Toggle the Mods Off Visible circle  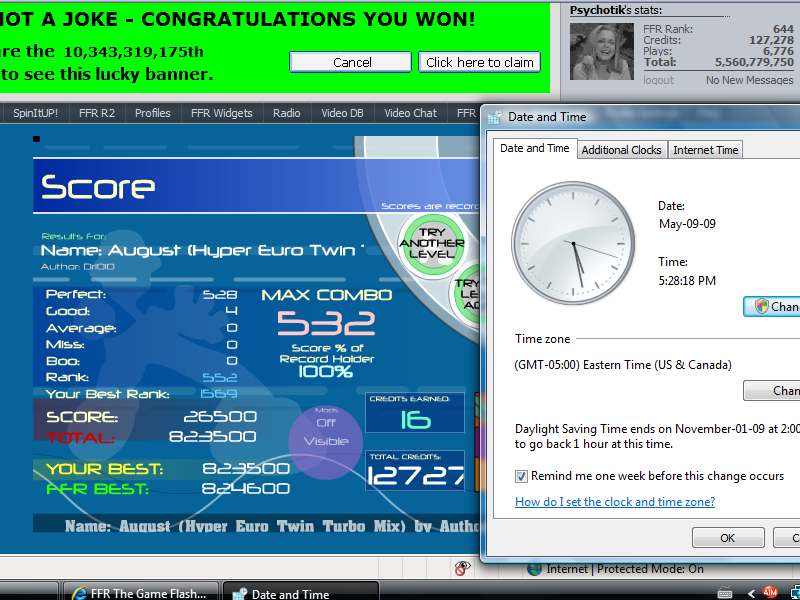coord(326,431)
